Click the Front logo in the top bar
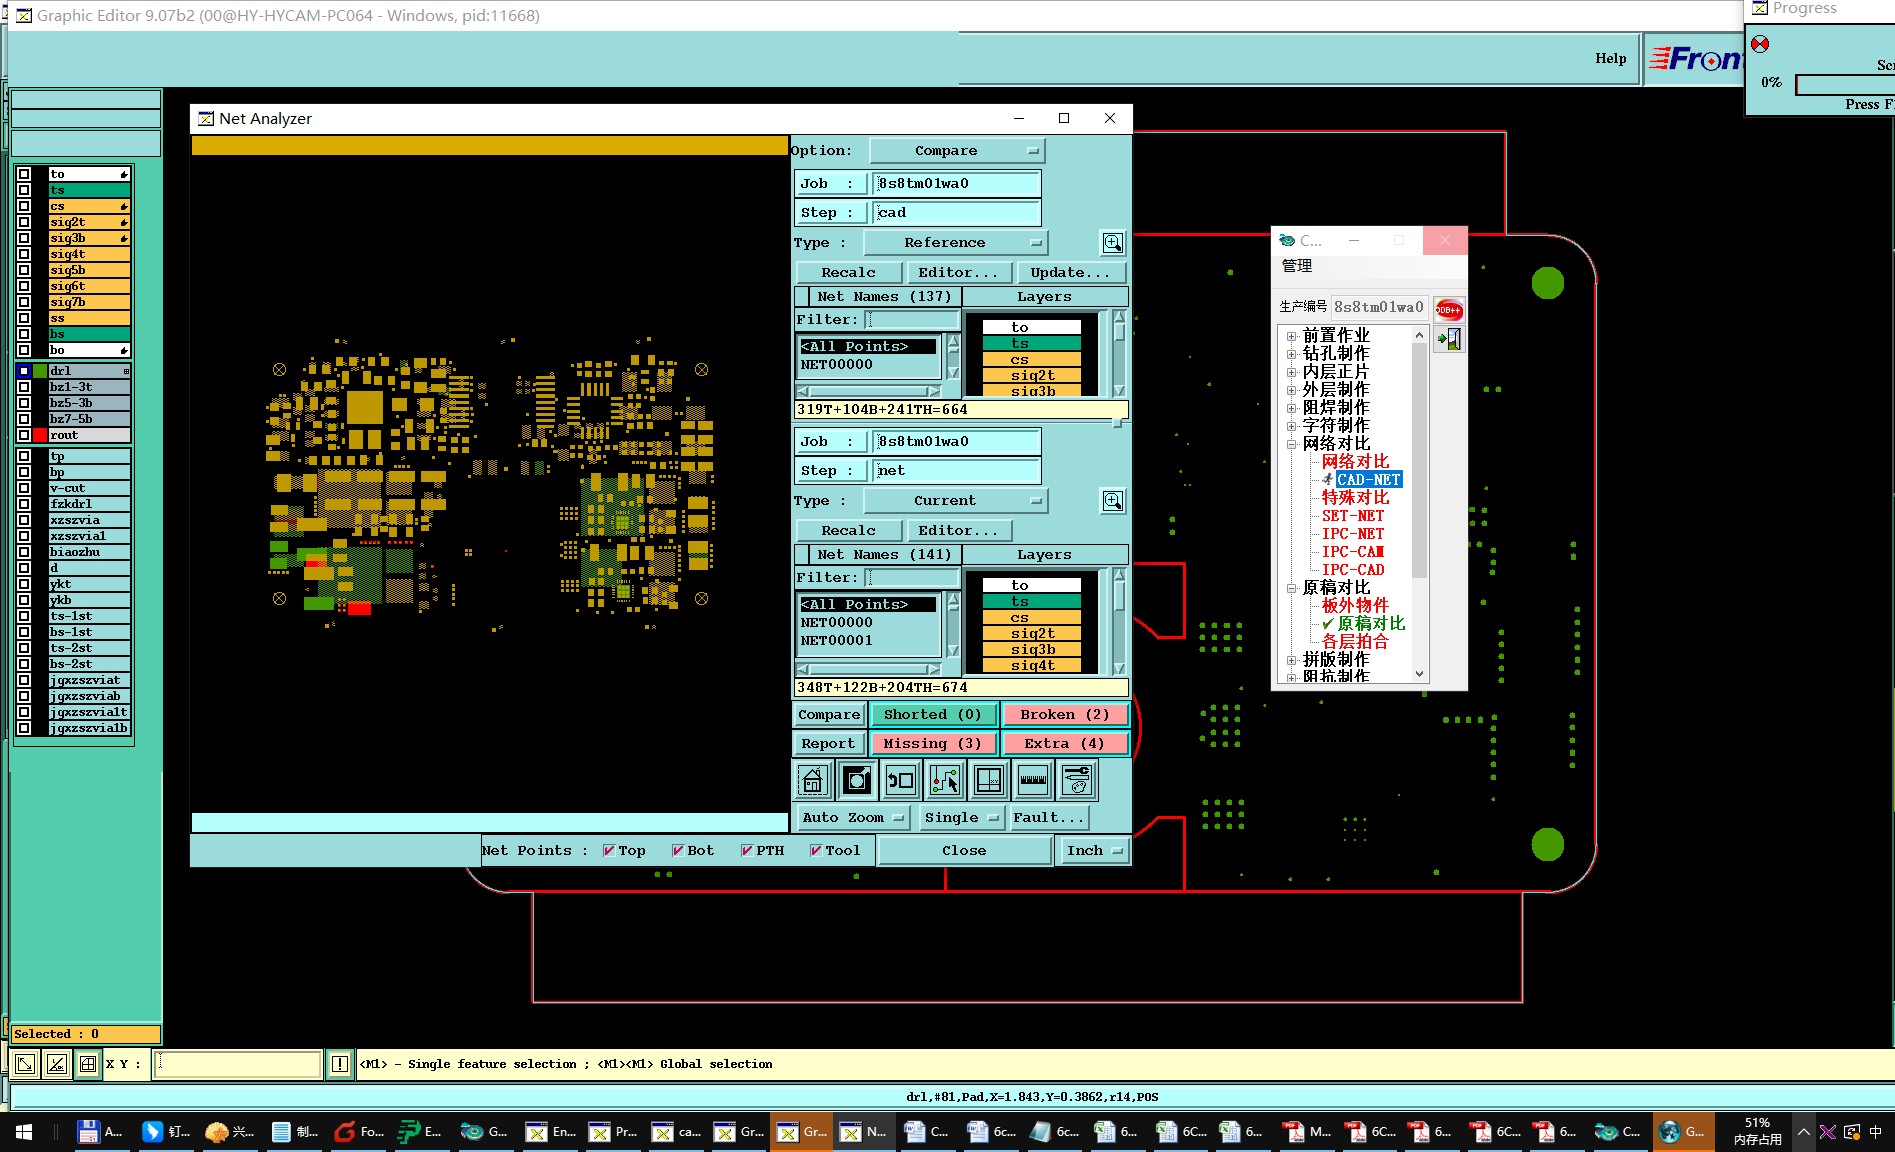Viewport: 1895px width, 1152px height. click(x=1694, y=59)
